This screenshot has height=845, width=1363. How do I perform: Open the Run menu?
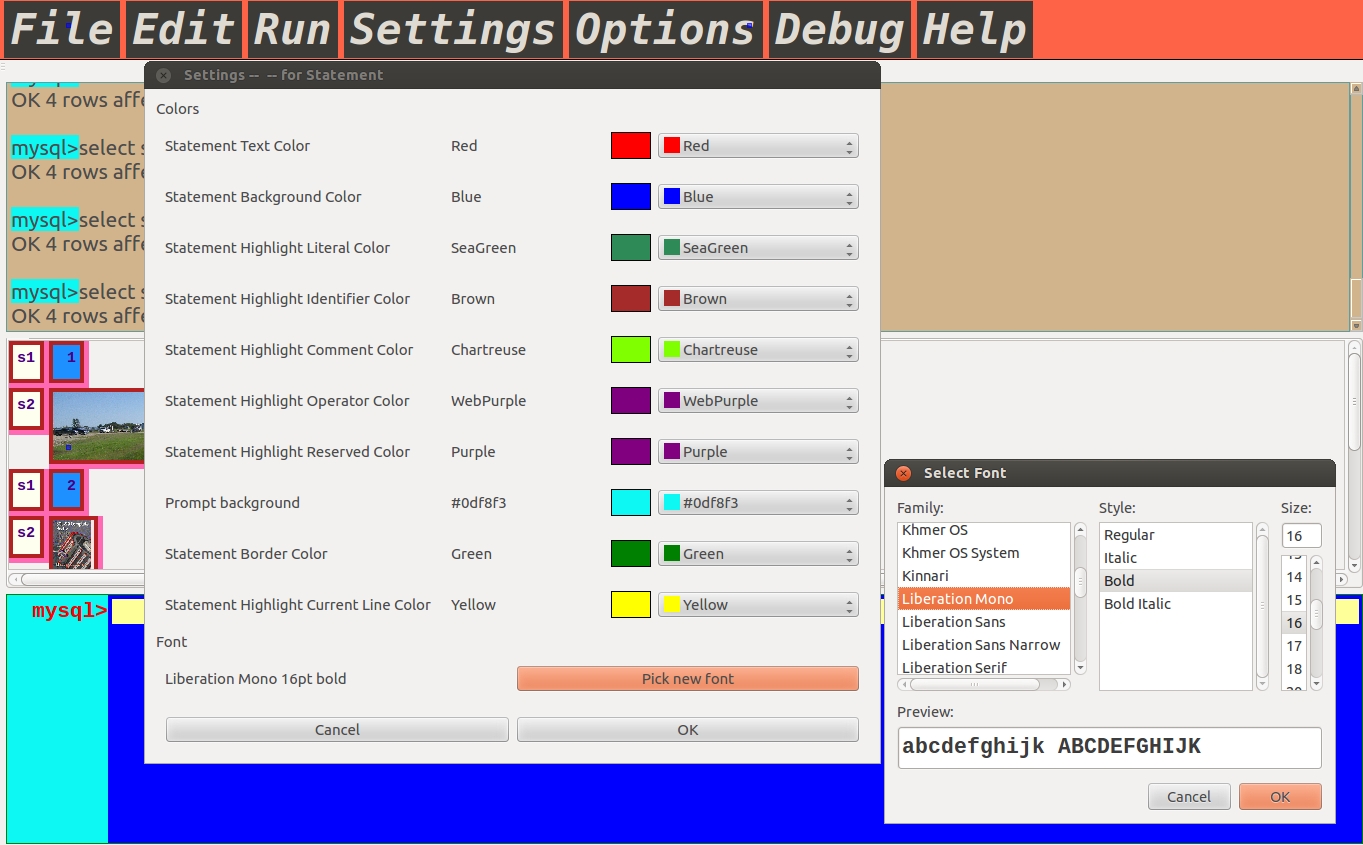(292, 29)
